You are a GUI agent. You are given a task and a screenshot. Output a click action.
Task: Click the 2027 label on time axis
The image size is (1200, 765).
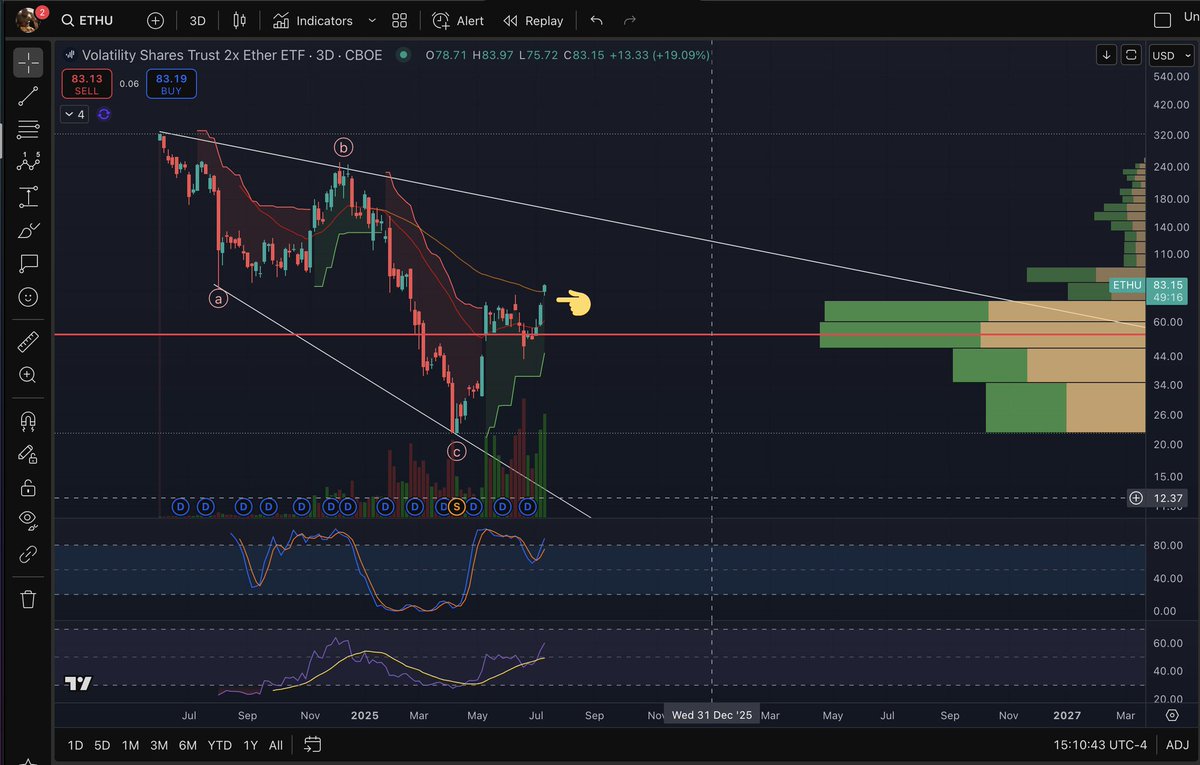(x=1067, y=716)
